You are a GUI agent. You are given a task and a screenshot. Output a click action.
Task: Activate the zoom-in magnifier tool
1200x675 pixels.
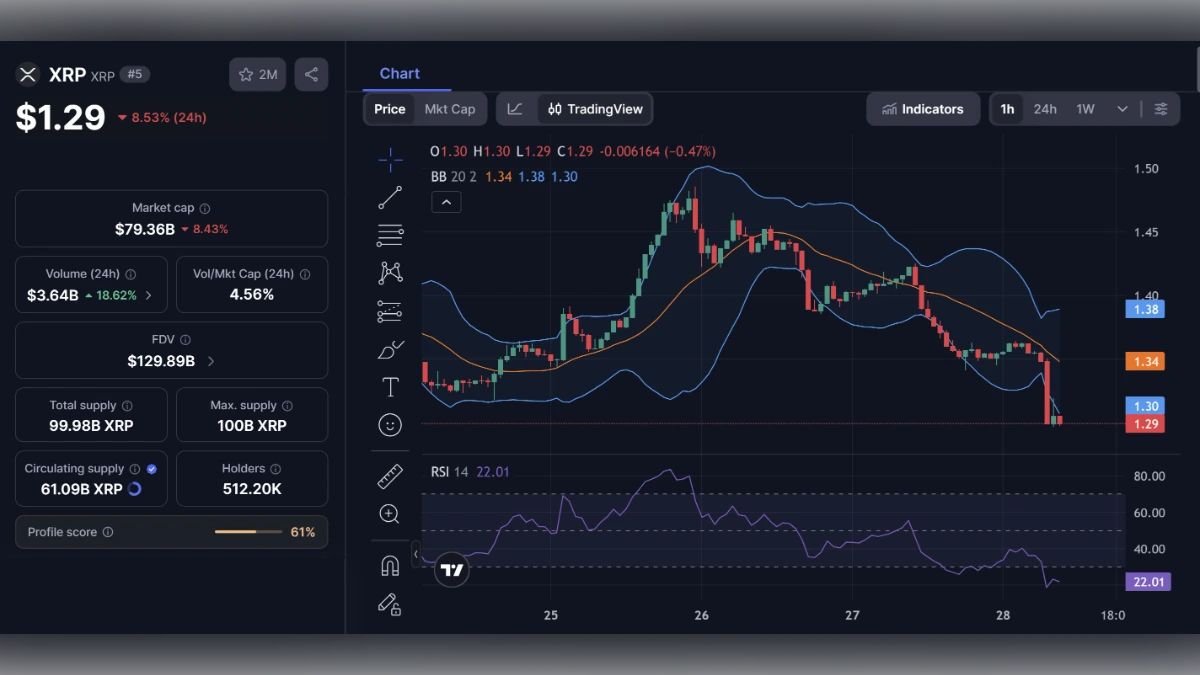tap(390, 514)
